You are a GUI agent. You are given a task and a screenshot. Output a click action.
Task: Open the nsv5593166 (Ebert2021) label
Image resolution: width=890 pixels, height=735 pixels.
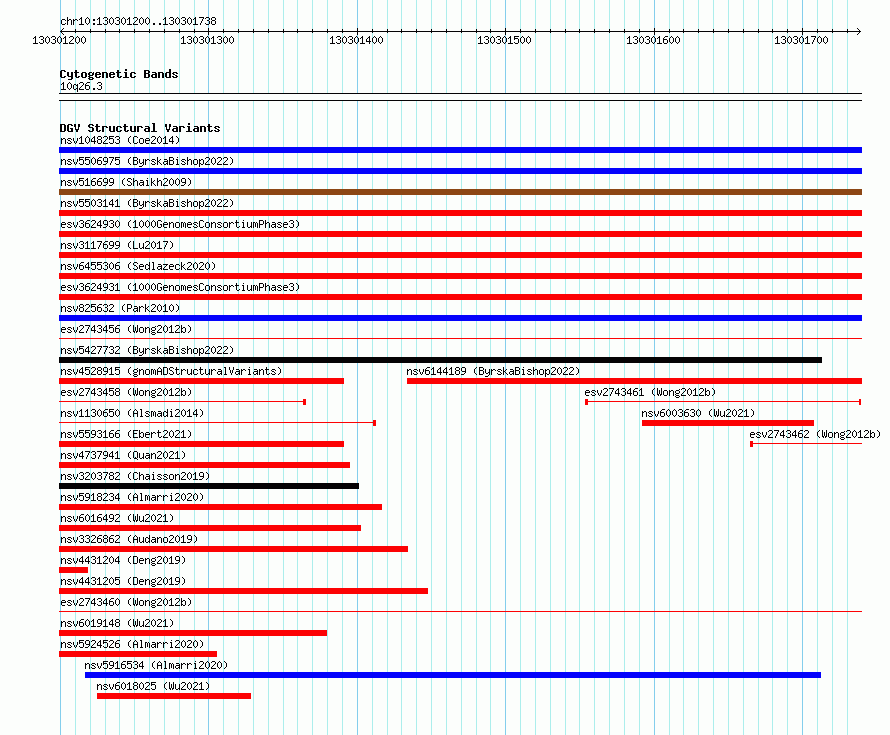126,434
